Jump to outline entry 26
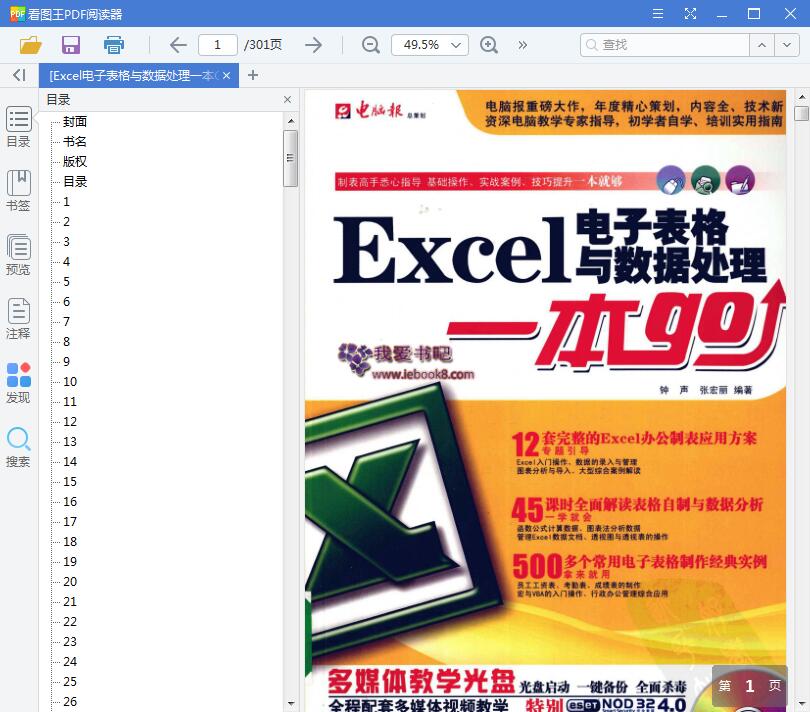810x712 pixels. (70, 702)
